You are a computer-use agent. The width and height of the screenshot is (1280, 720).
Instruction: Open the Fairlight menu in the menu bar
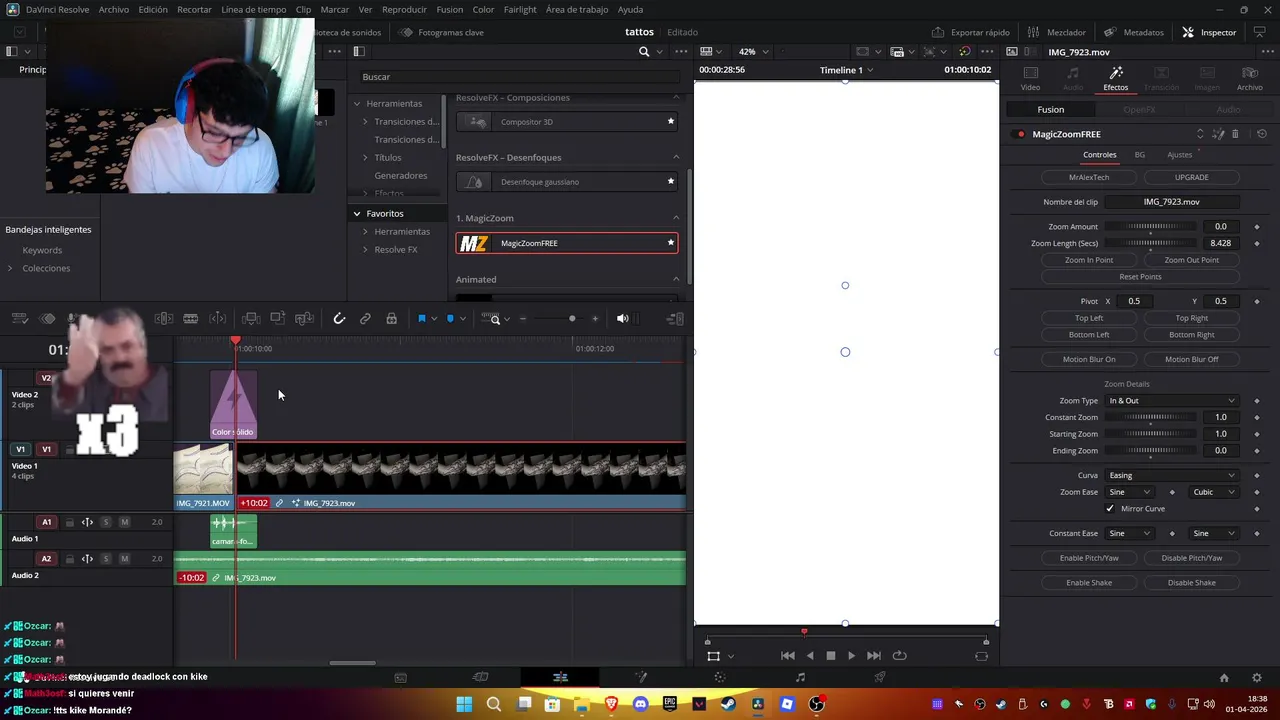[x=520, y=9]
